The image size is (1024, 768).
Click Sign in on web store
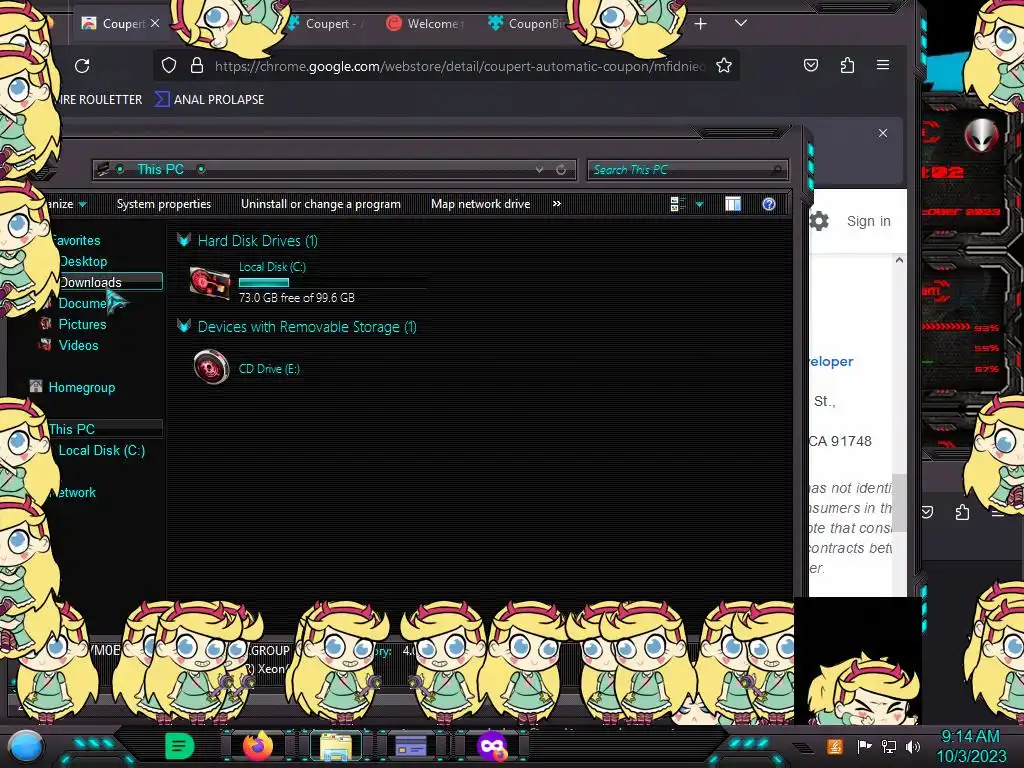[869, 221]
